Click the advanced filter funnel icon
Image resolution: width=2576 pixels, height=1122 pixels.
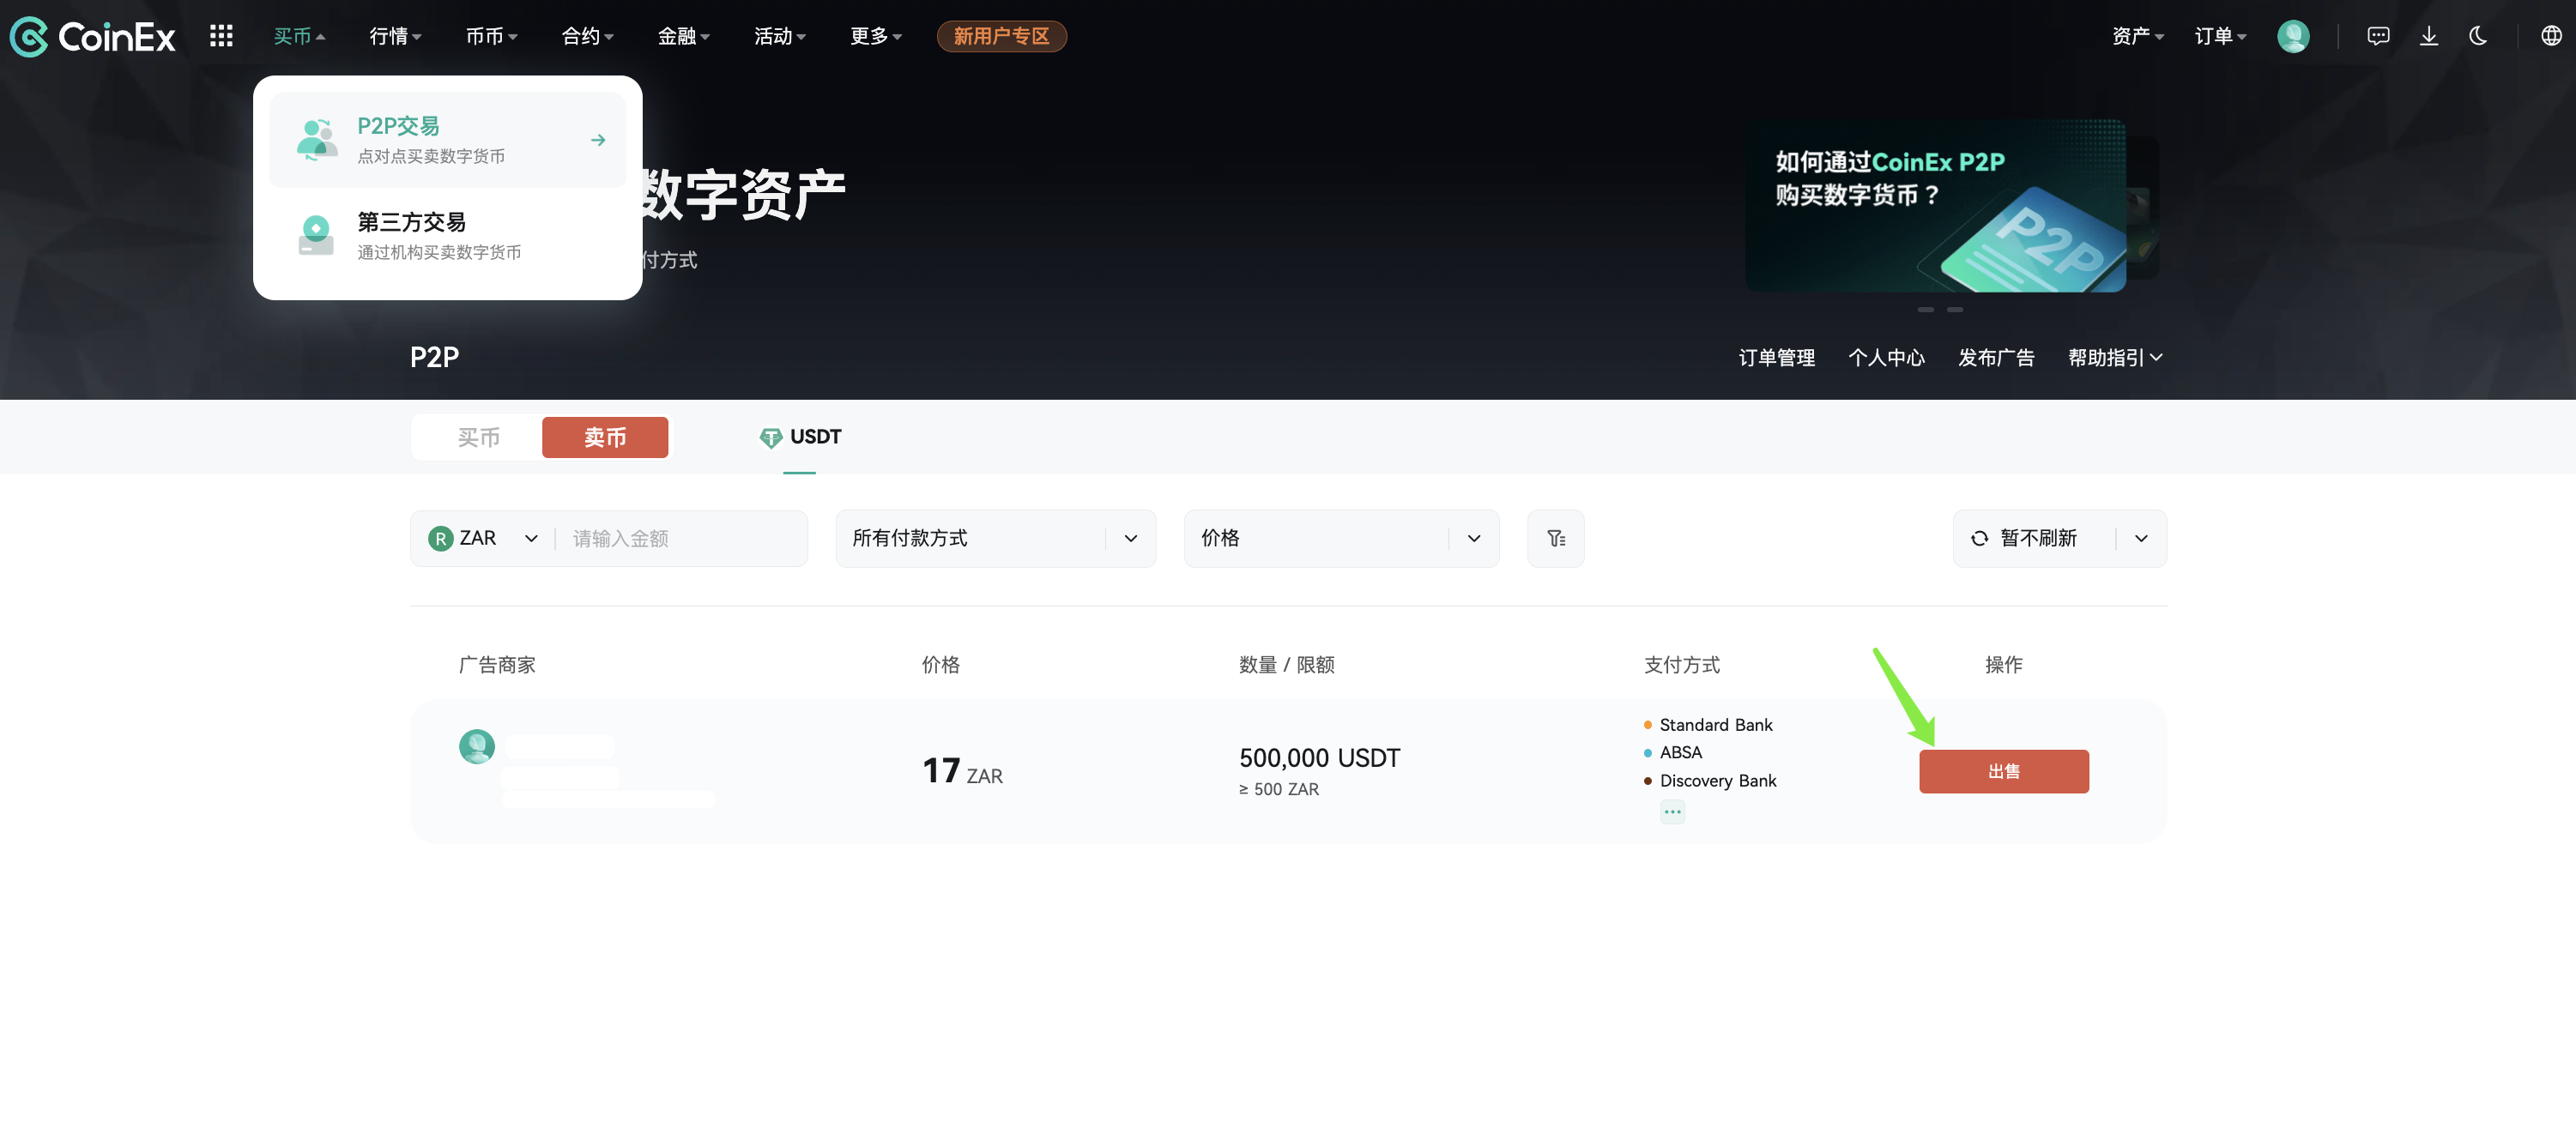click(x=1555, y=538)
